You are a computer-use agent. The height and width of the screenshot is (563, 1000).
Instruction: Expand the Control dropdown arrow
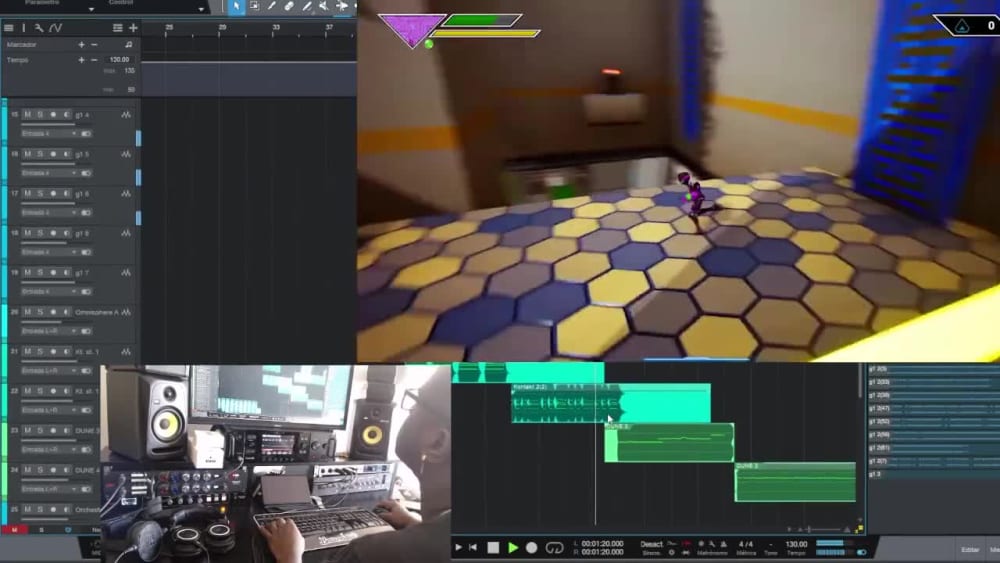(201, 9)
